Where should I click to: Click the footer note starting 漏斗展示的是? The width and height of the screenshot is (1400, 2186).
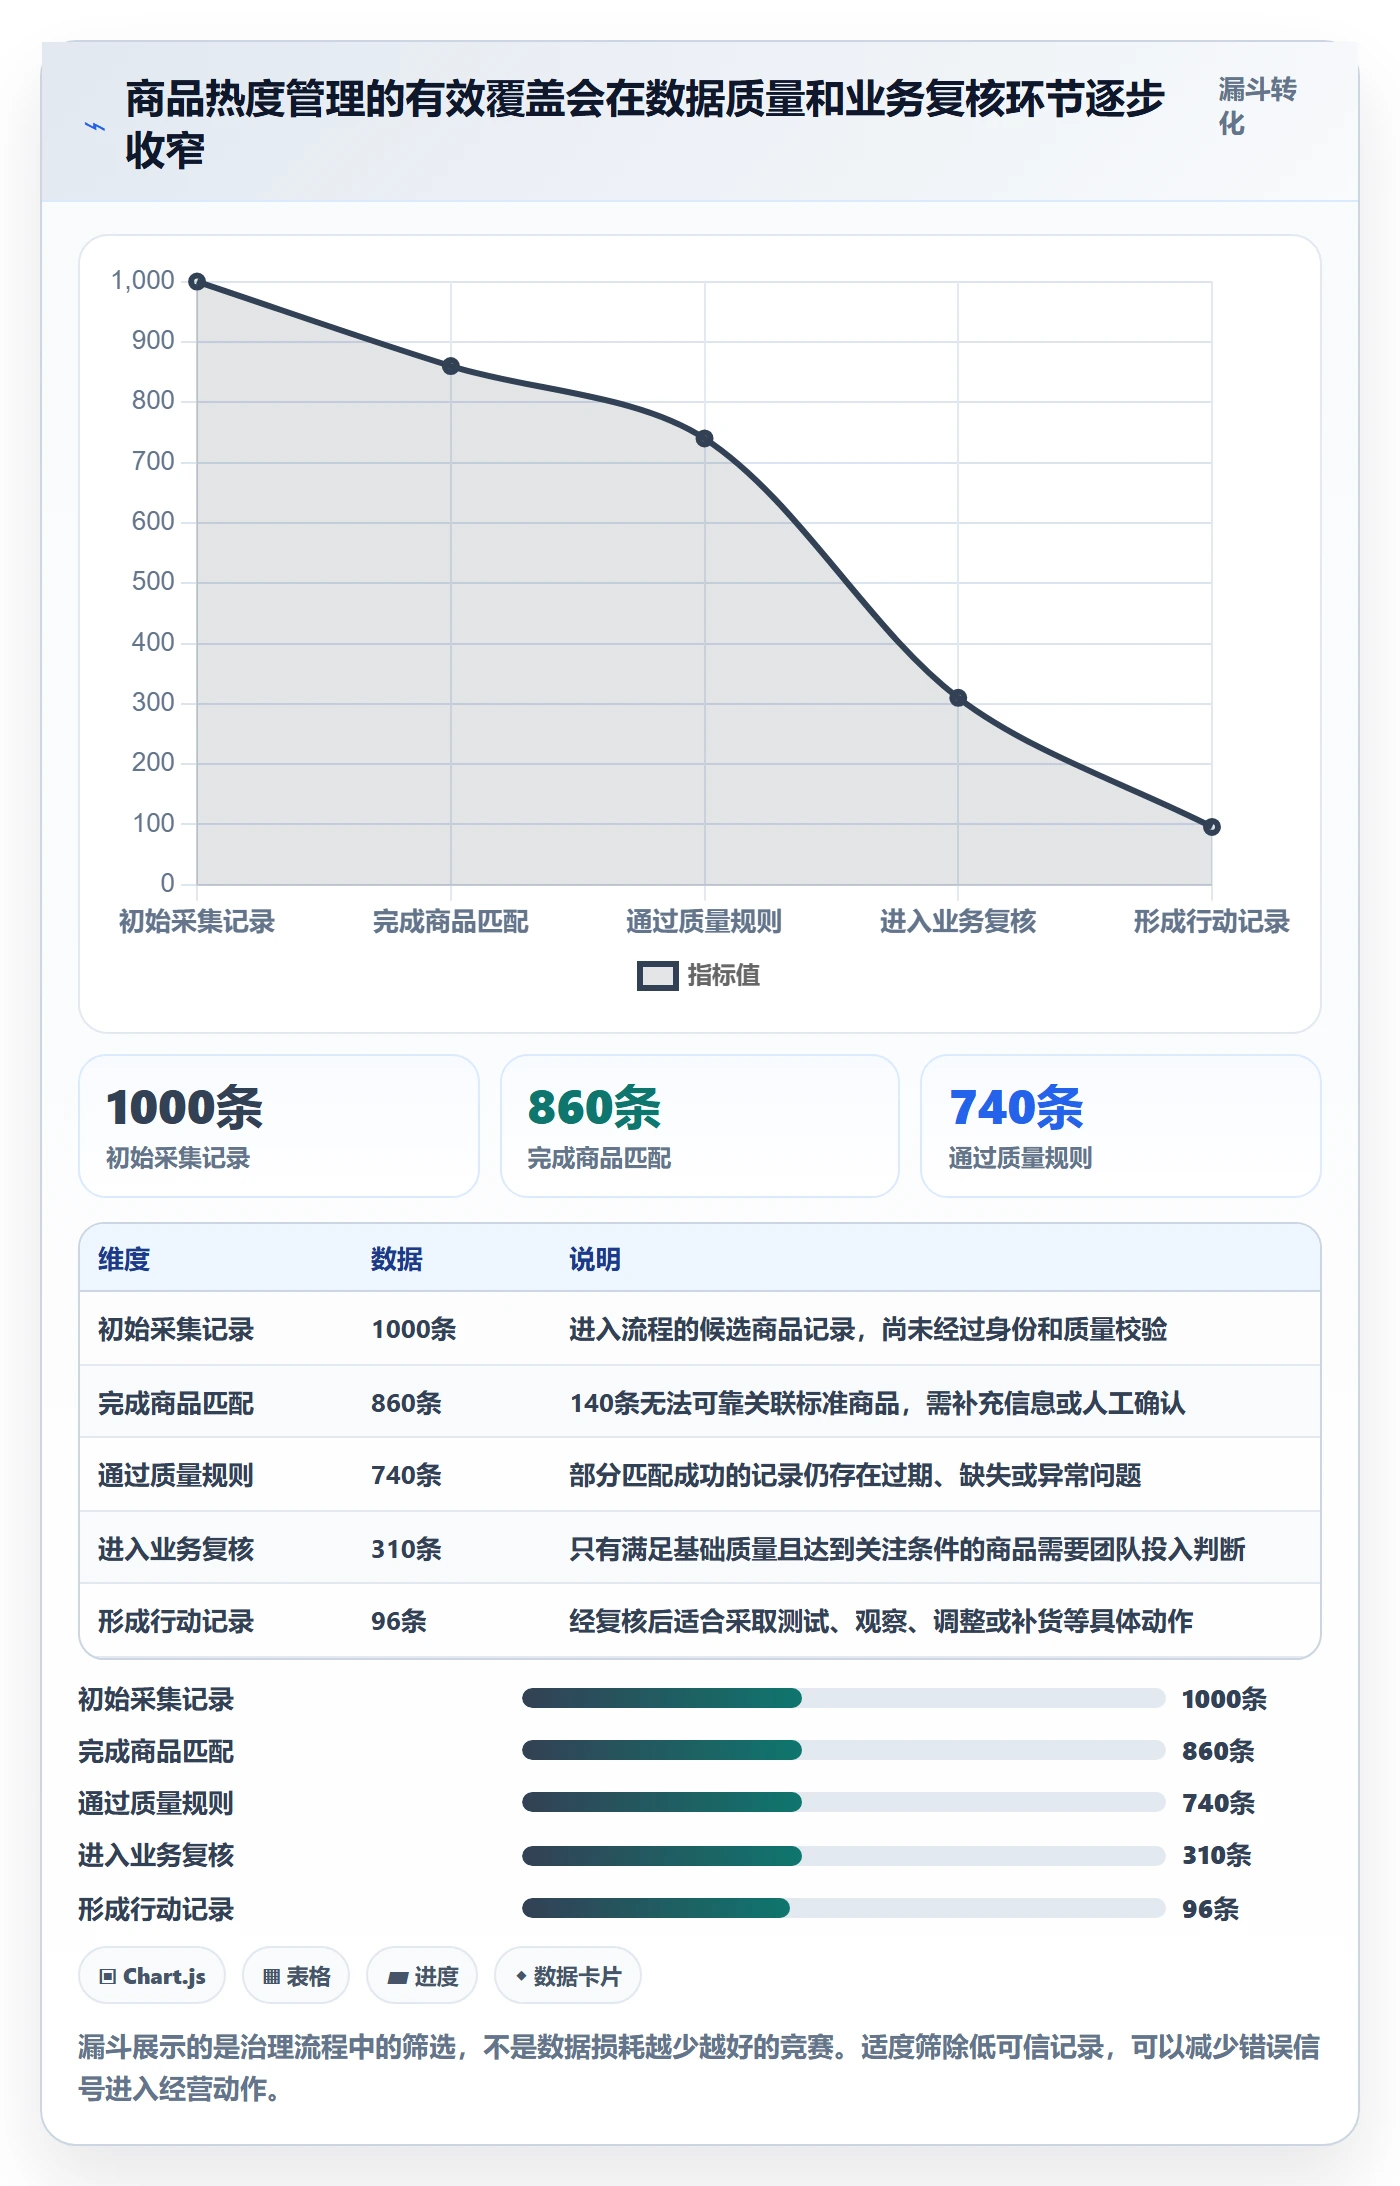(x=699, y=2068)
